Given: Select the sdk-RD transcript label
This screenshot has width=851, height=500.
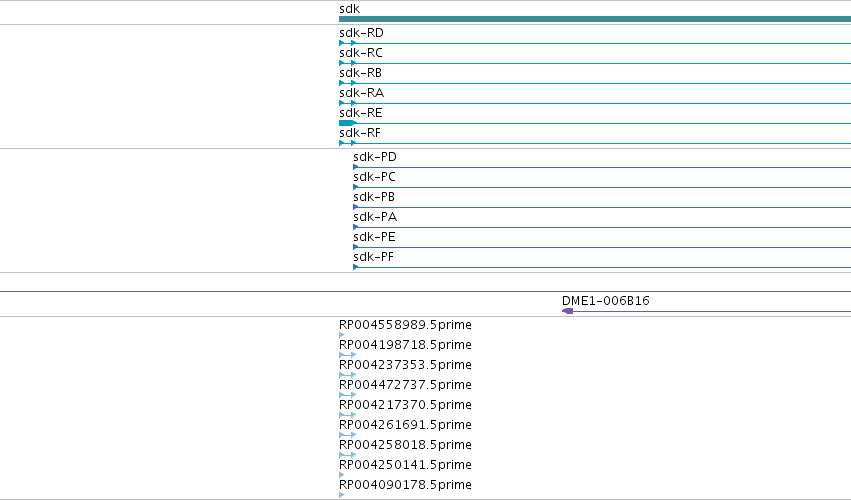Looking at the screenshot, I should tap(361, 33).
